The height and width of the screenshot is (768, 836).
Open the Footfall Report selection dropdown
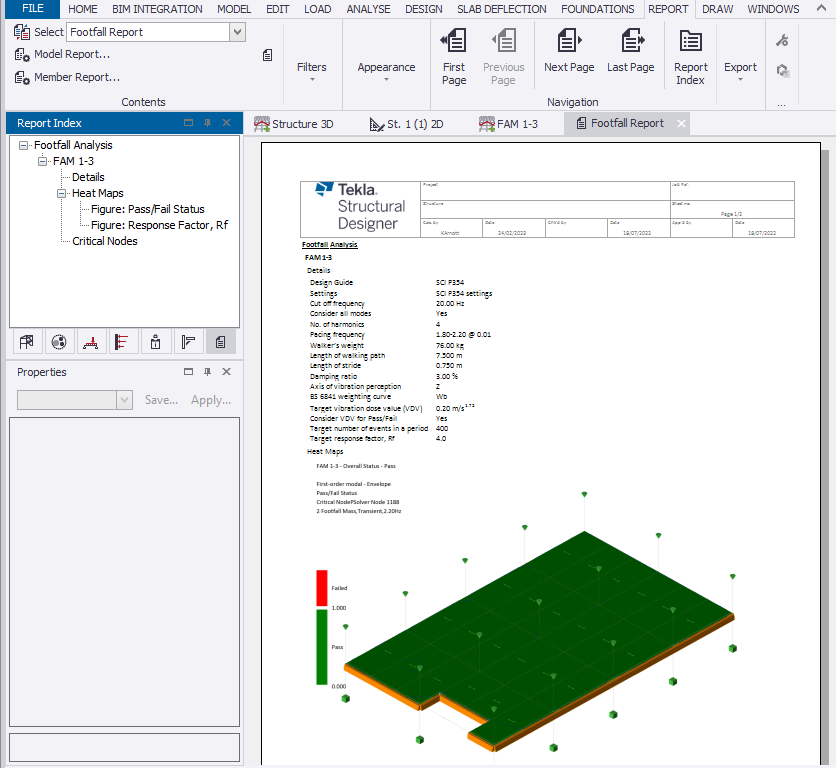[x=236, y=31]
